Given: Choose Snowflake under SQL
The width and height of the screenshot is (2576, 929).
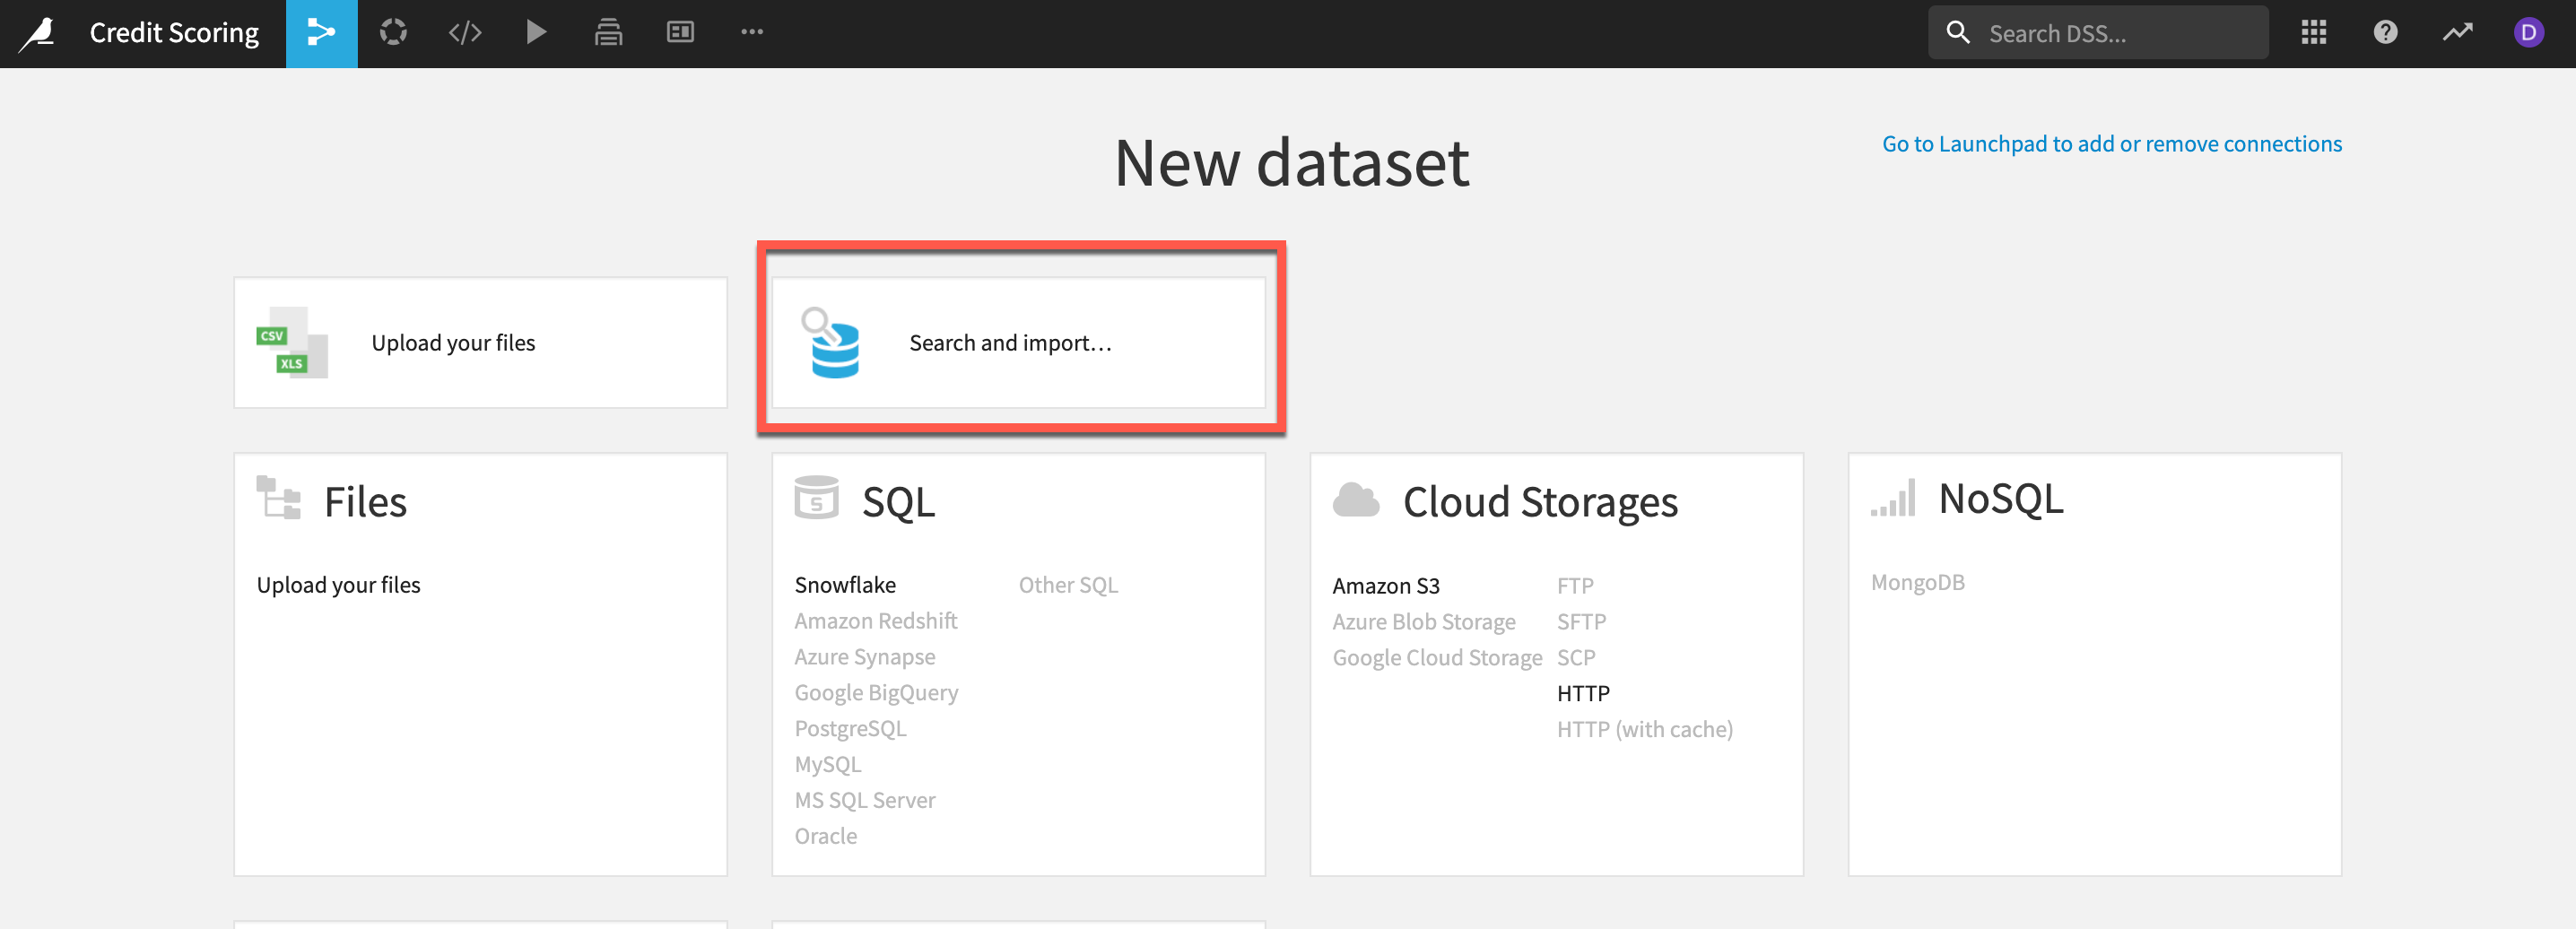Looking at the screenshot, I should point(845,585).
